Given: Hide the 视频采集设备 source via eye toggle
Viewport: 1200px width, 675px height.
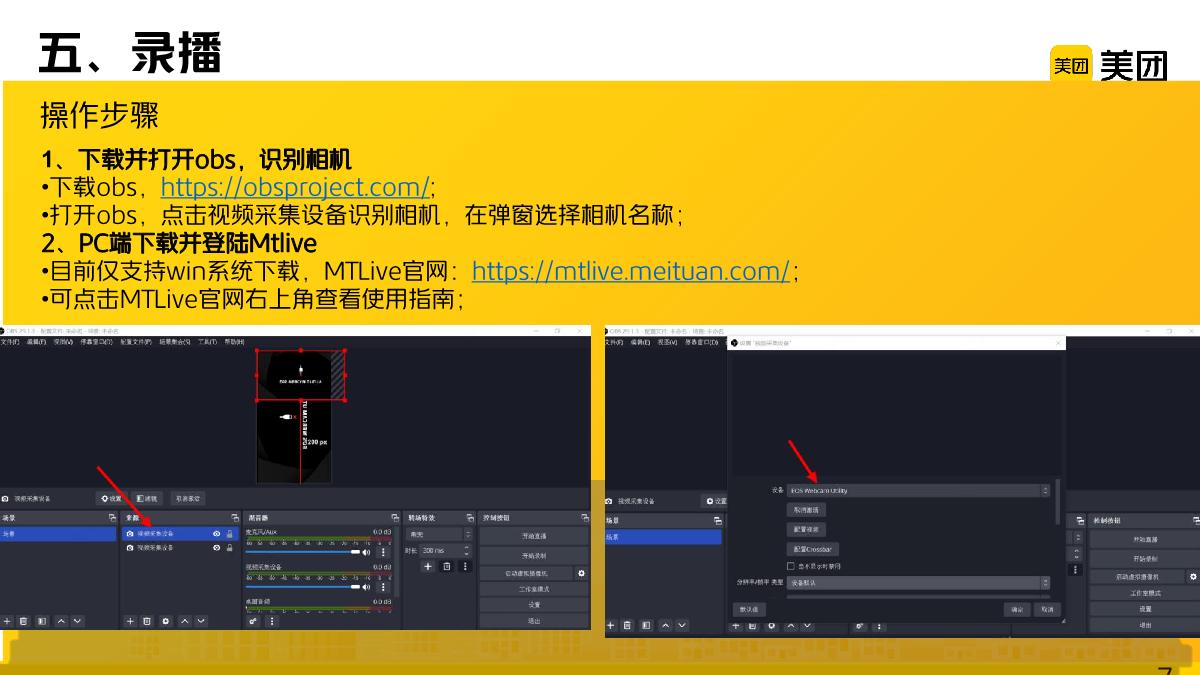Looking at the screenshot, I should pos(216,548).
